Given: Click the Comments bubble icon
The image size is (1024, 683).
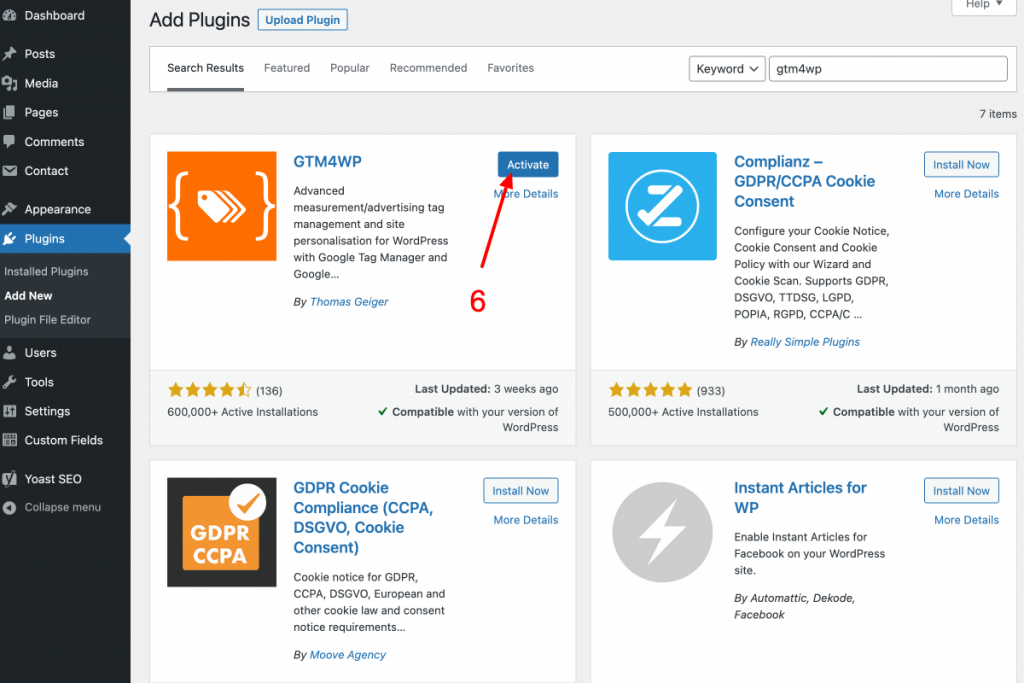Looking at the screenshot, I should pyautogui.click(x=9, y=141).
